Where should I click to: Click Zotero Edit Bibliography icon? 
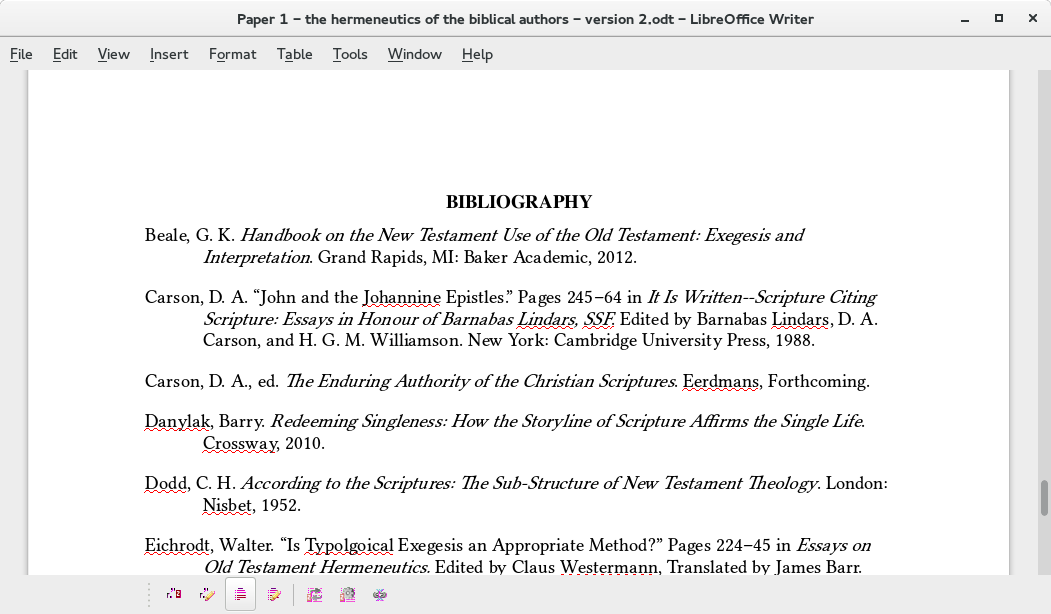pos(274,594)
